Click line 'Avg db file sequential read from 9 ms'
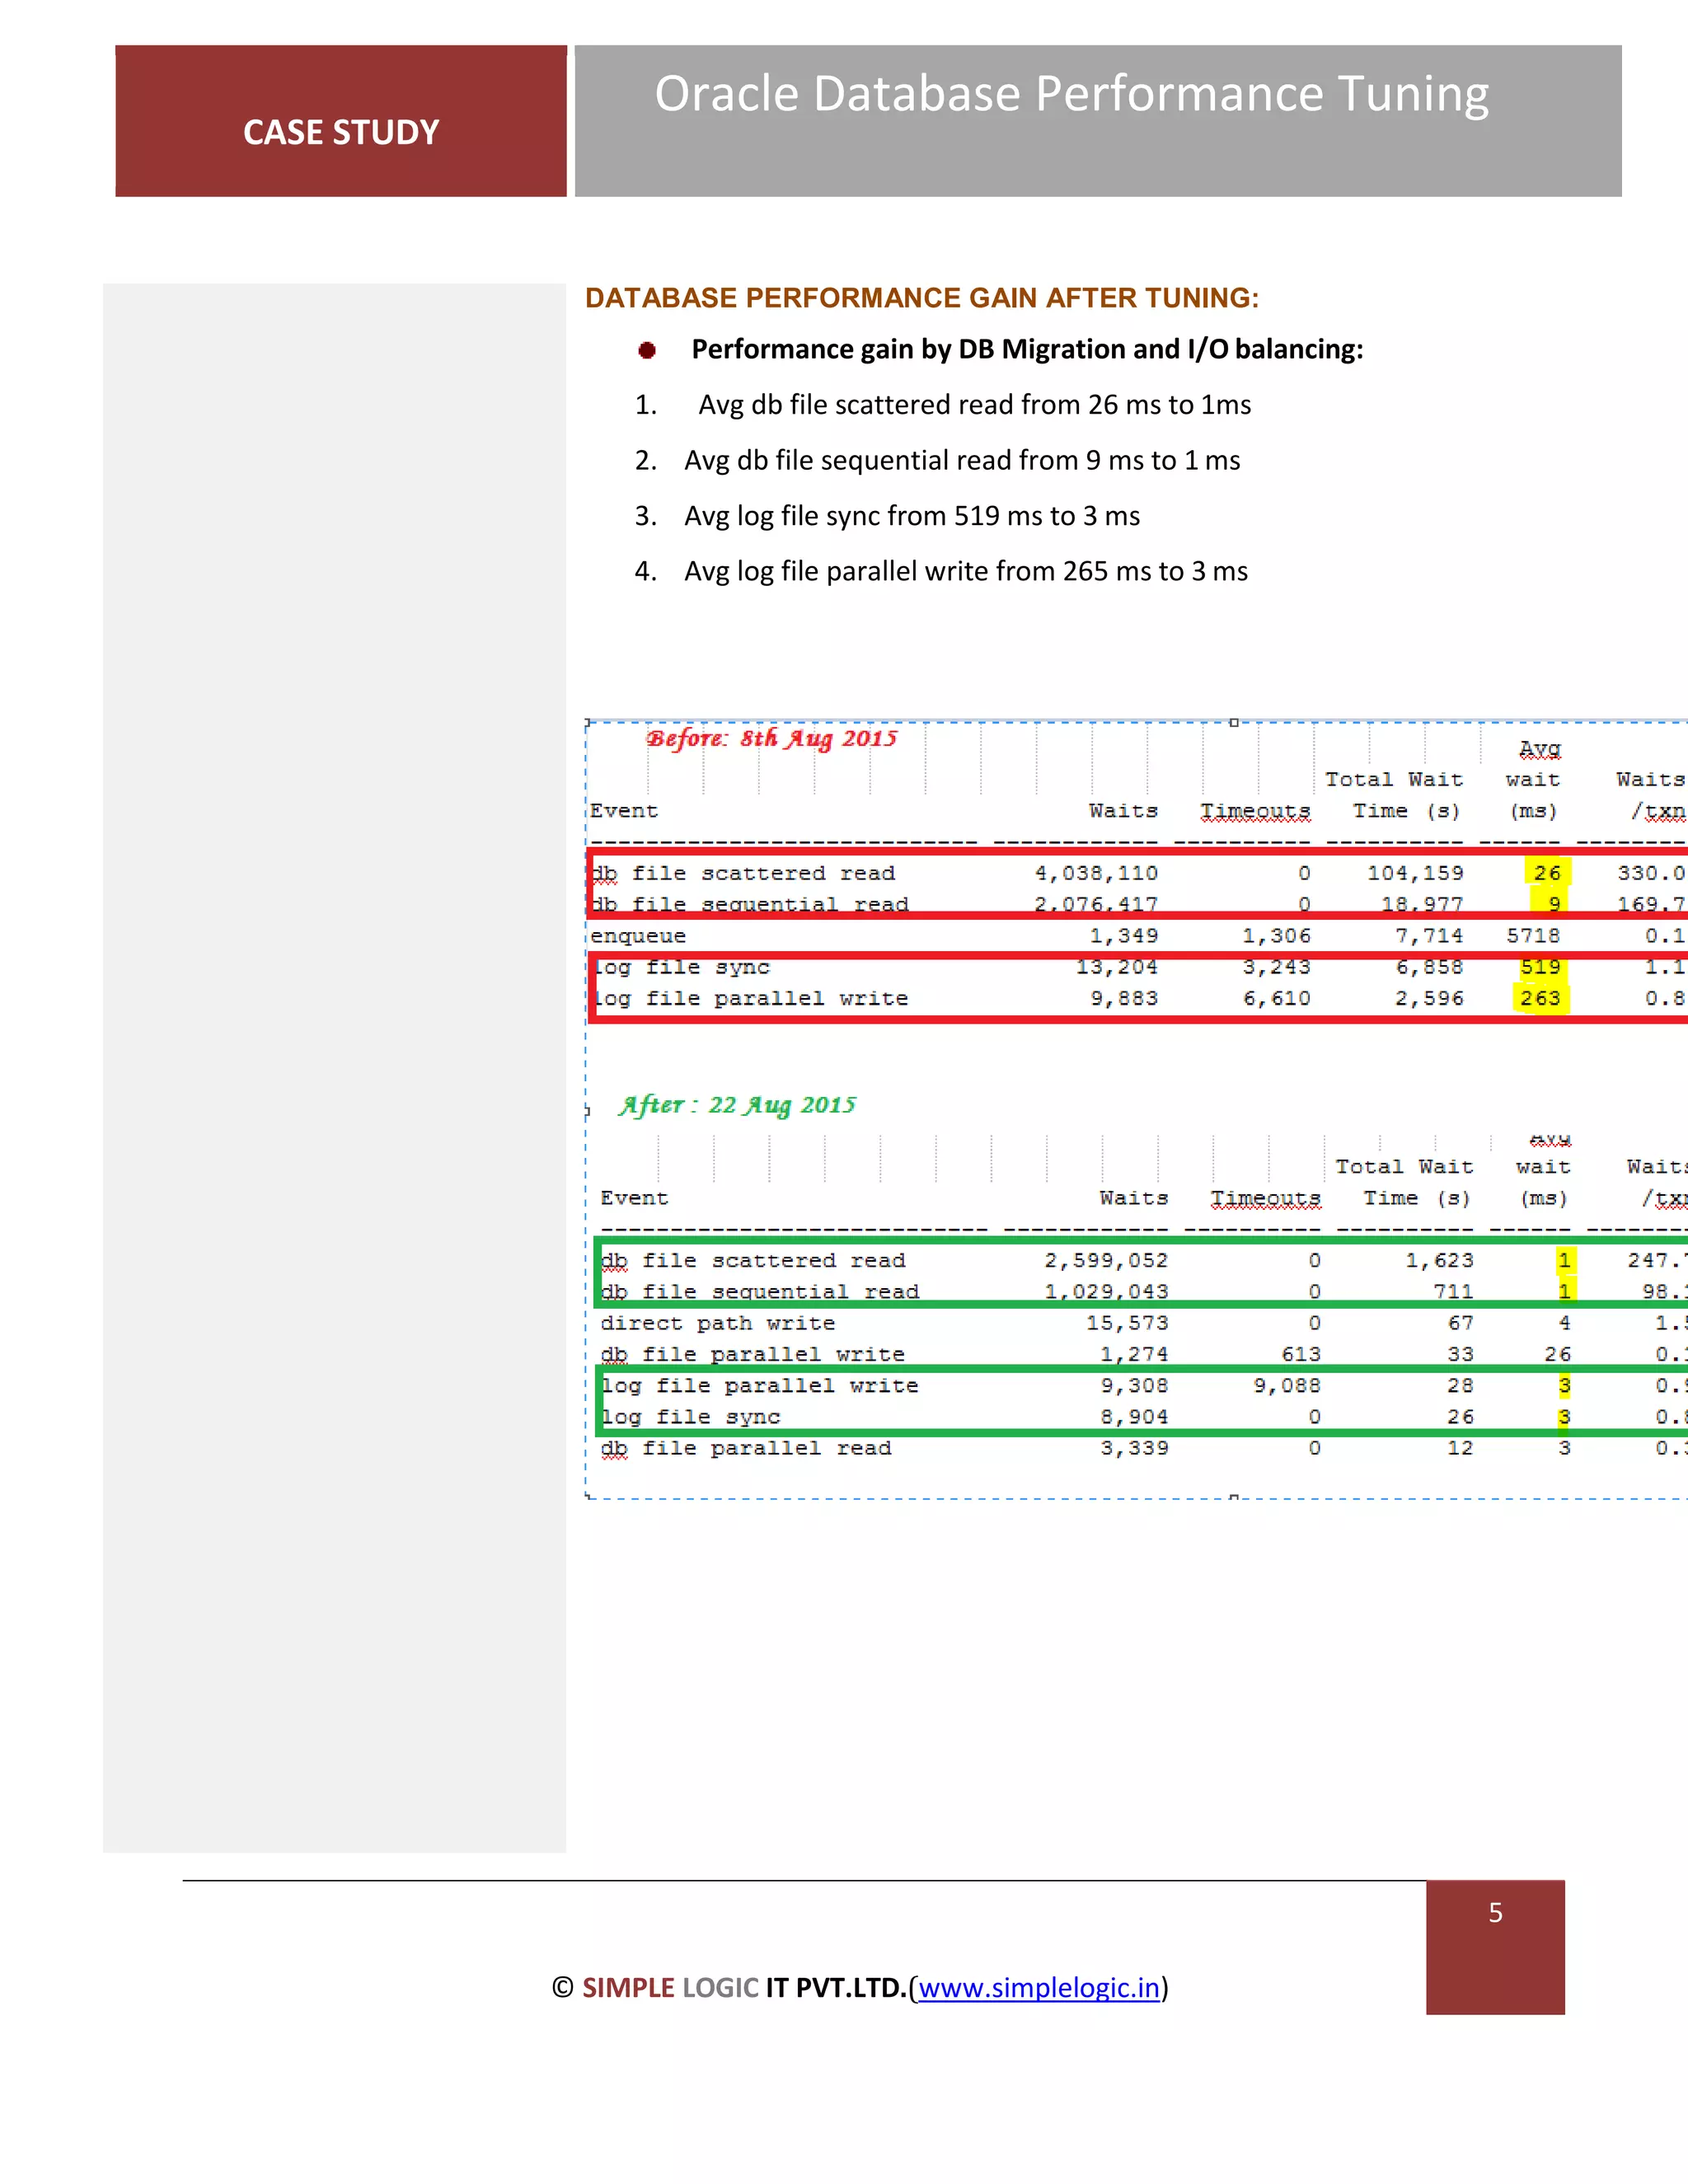Screen dimensions: 1688x2184 (x=962, y=460)
